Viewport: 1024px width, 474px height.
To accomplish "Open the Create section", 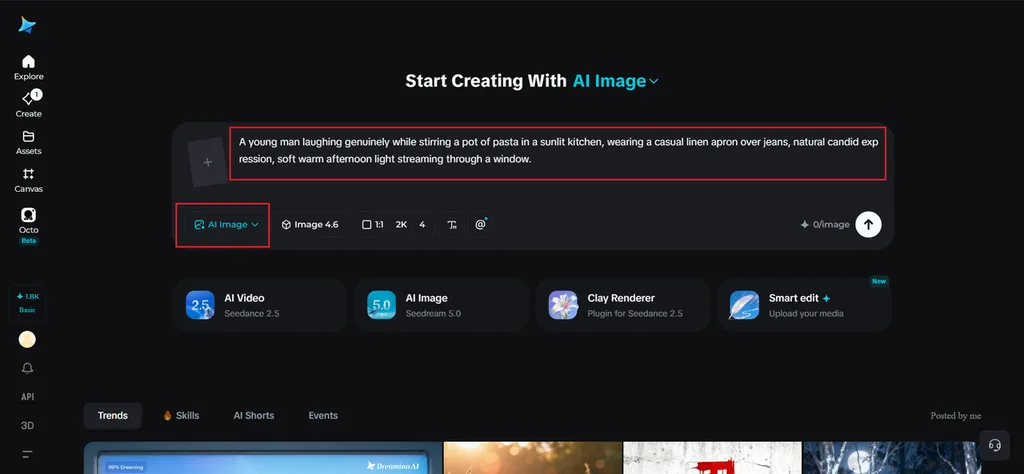I will (28, 105).
